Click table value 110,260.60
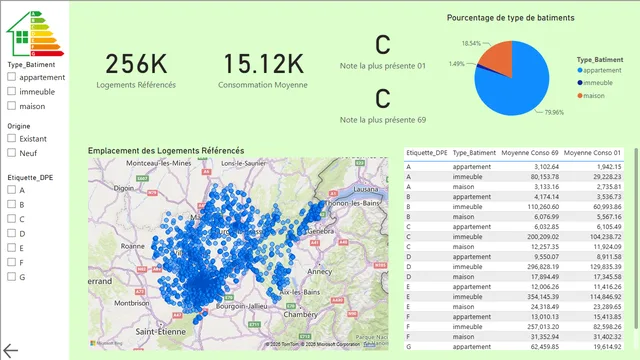 pyautogui.click(x=543, y=207)
